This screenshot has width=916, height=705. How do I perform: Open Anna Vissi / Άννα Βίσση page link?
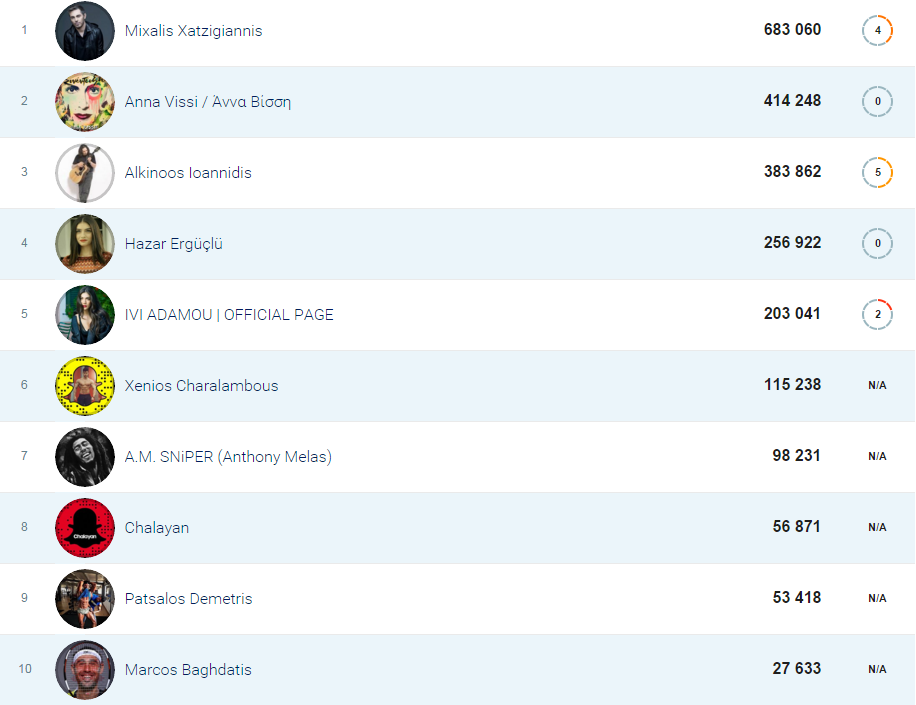[x=207, y=102]
